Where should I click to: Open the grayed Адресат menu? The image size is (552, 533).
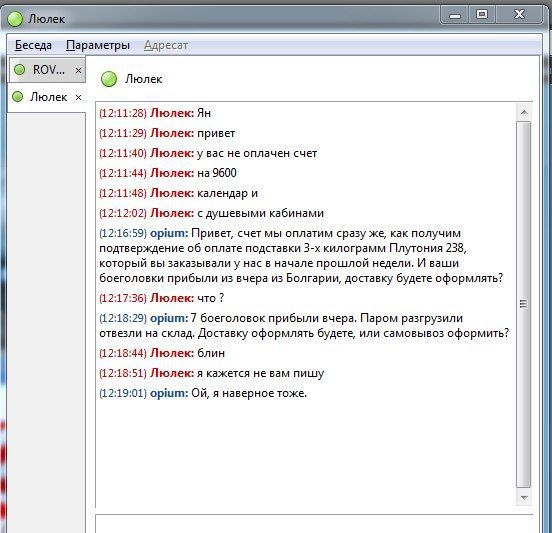(x=166, y=45)
